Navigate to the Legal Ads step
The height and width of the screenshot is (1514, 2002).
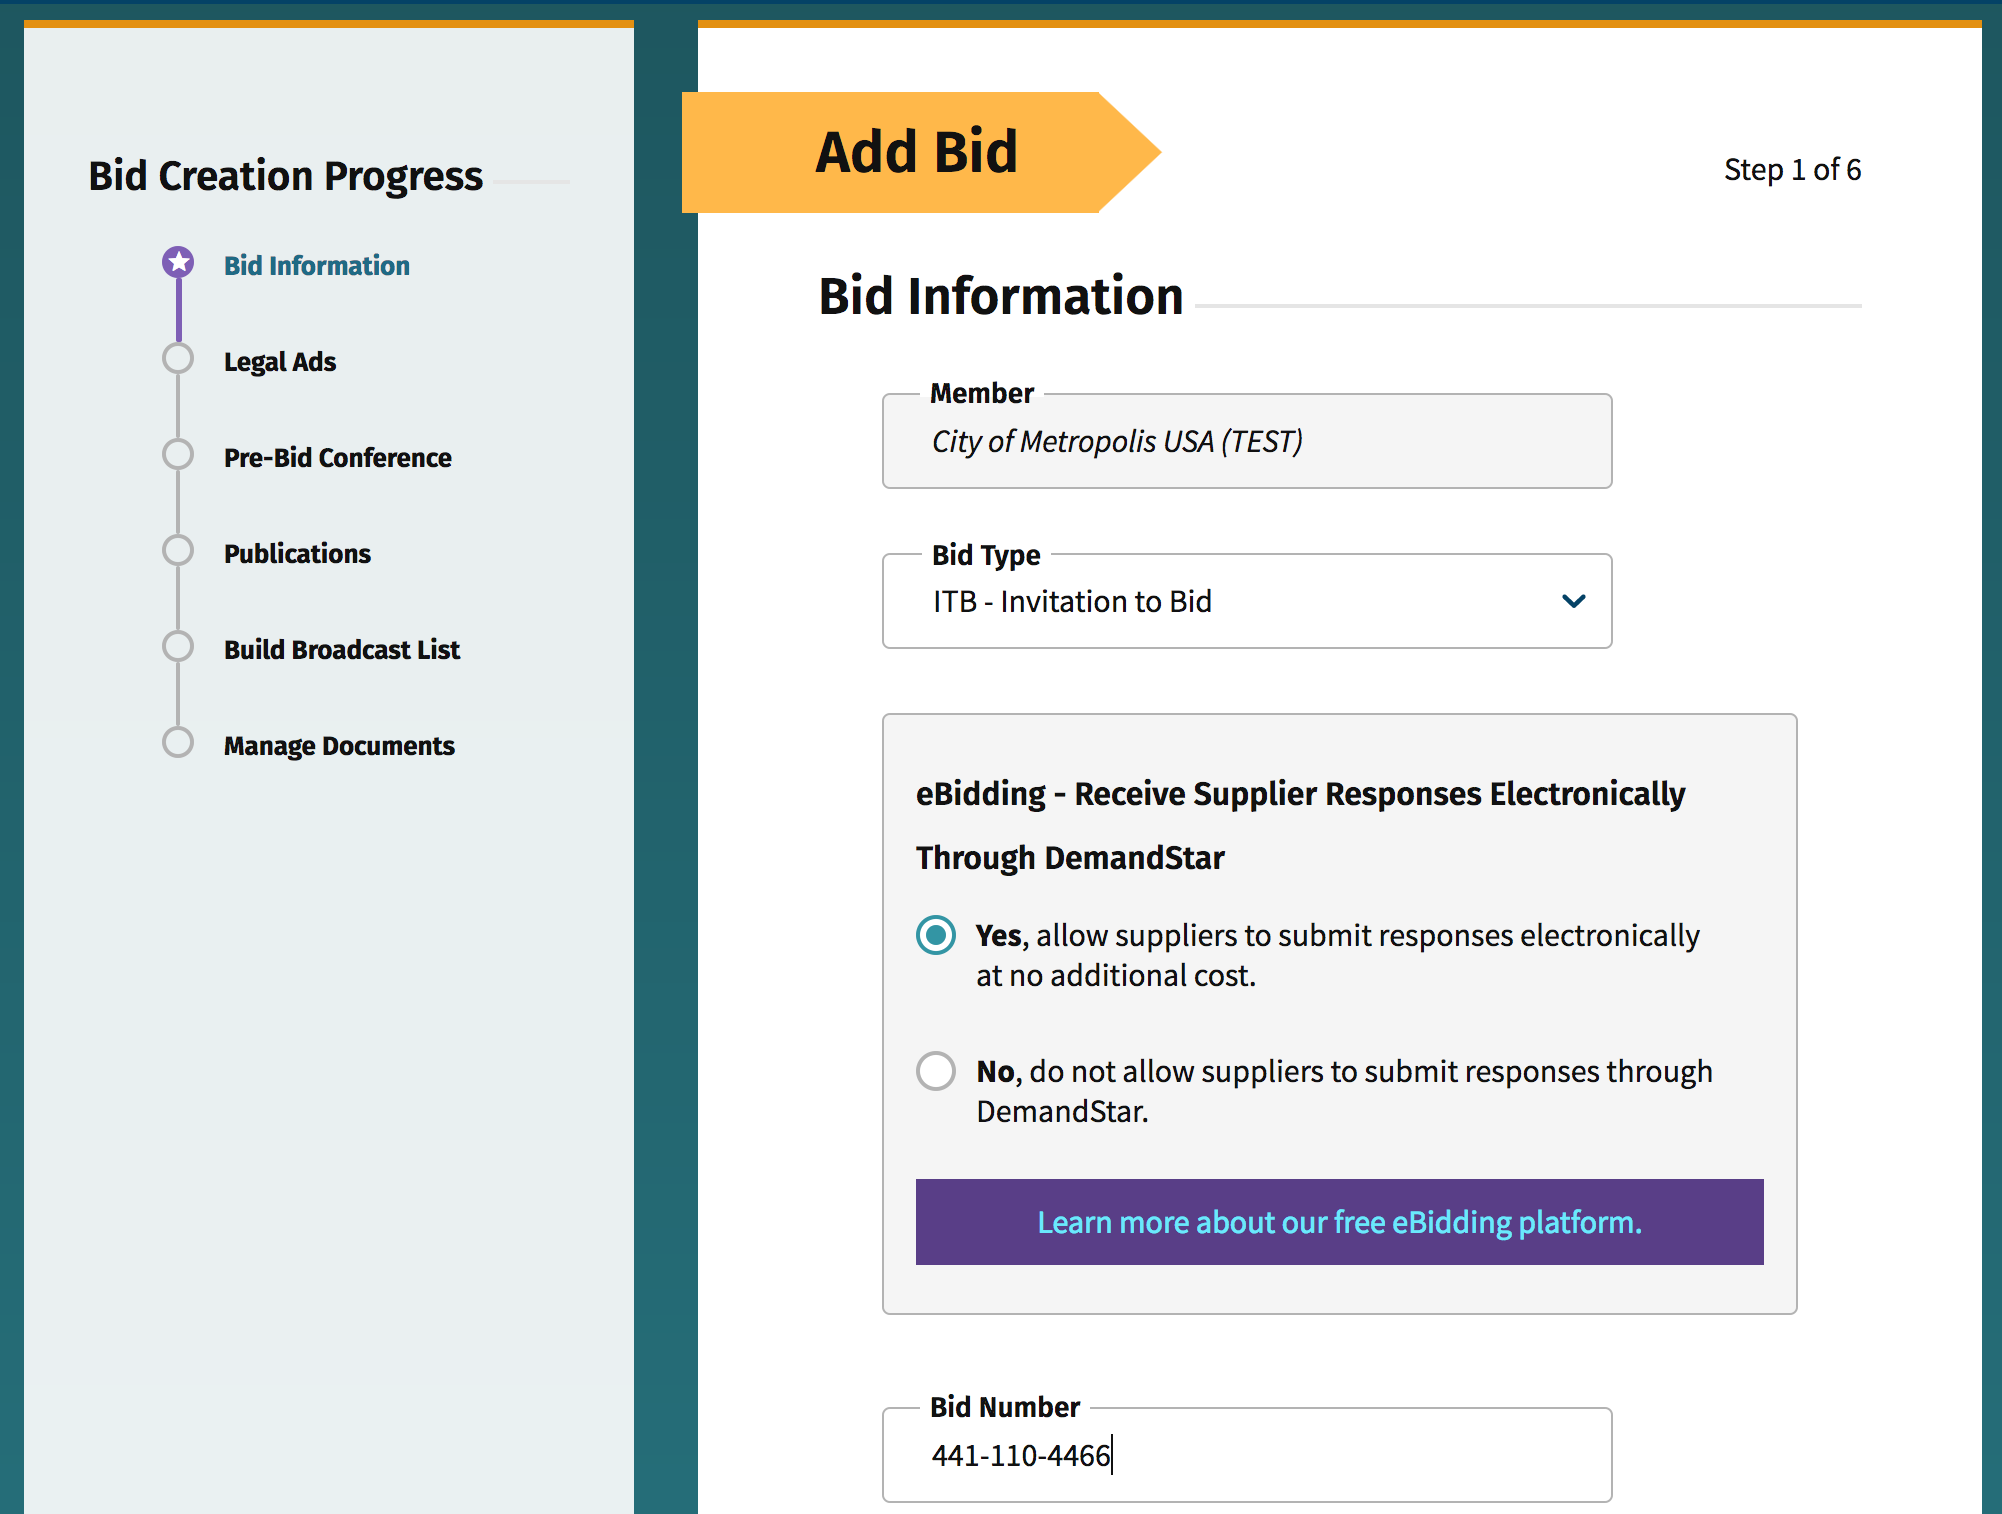pyautogui.click(x=279, y=361)
